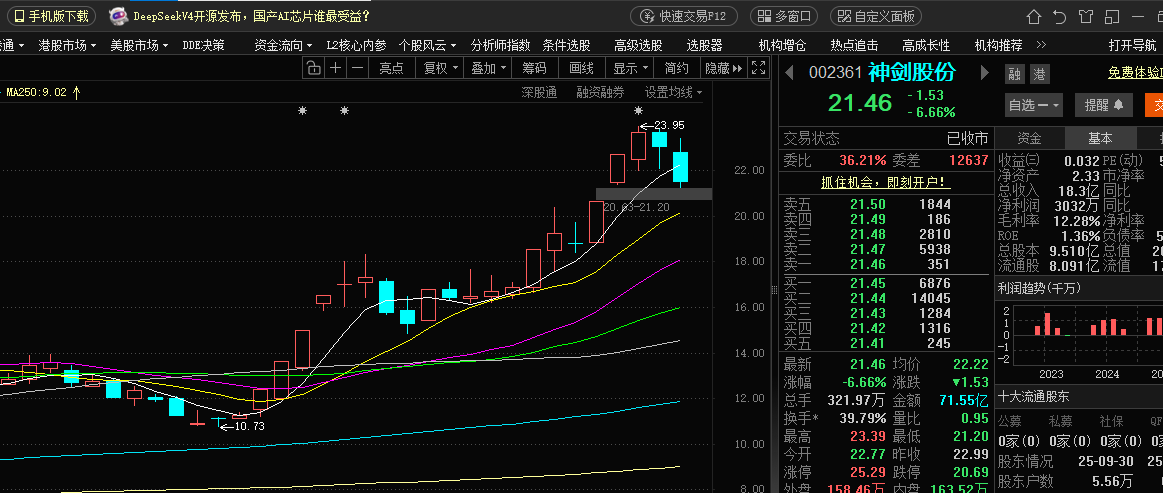1163x493 pixels.
Task: Zoom out chart with minus icon
Action: [x=358, y=68]
